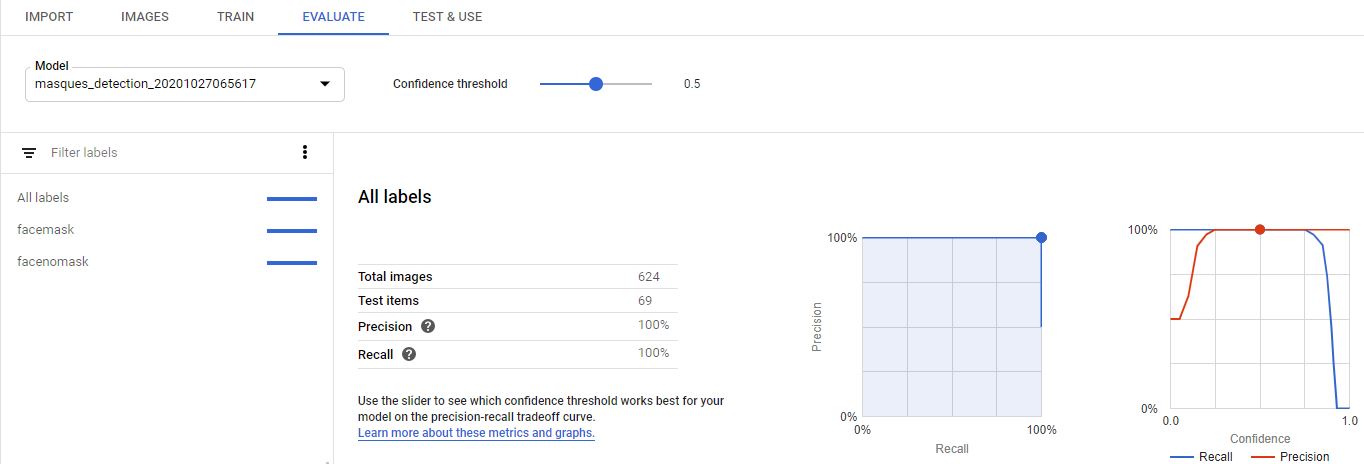The width and height of the screenshot is (1364, 464).
Task: Click the blue point on precision-recall curve
Action: [1041, 238]
